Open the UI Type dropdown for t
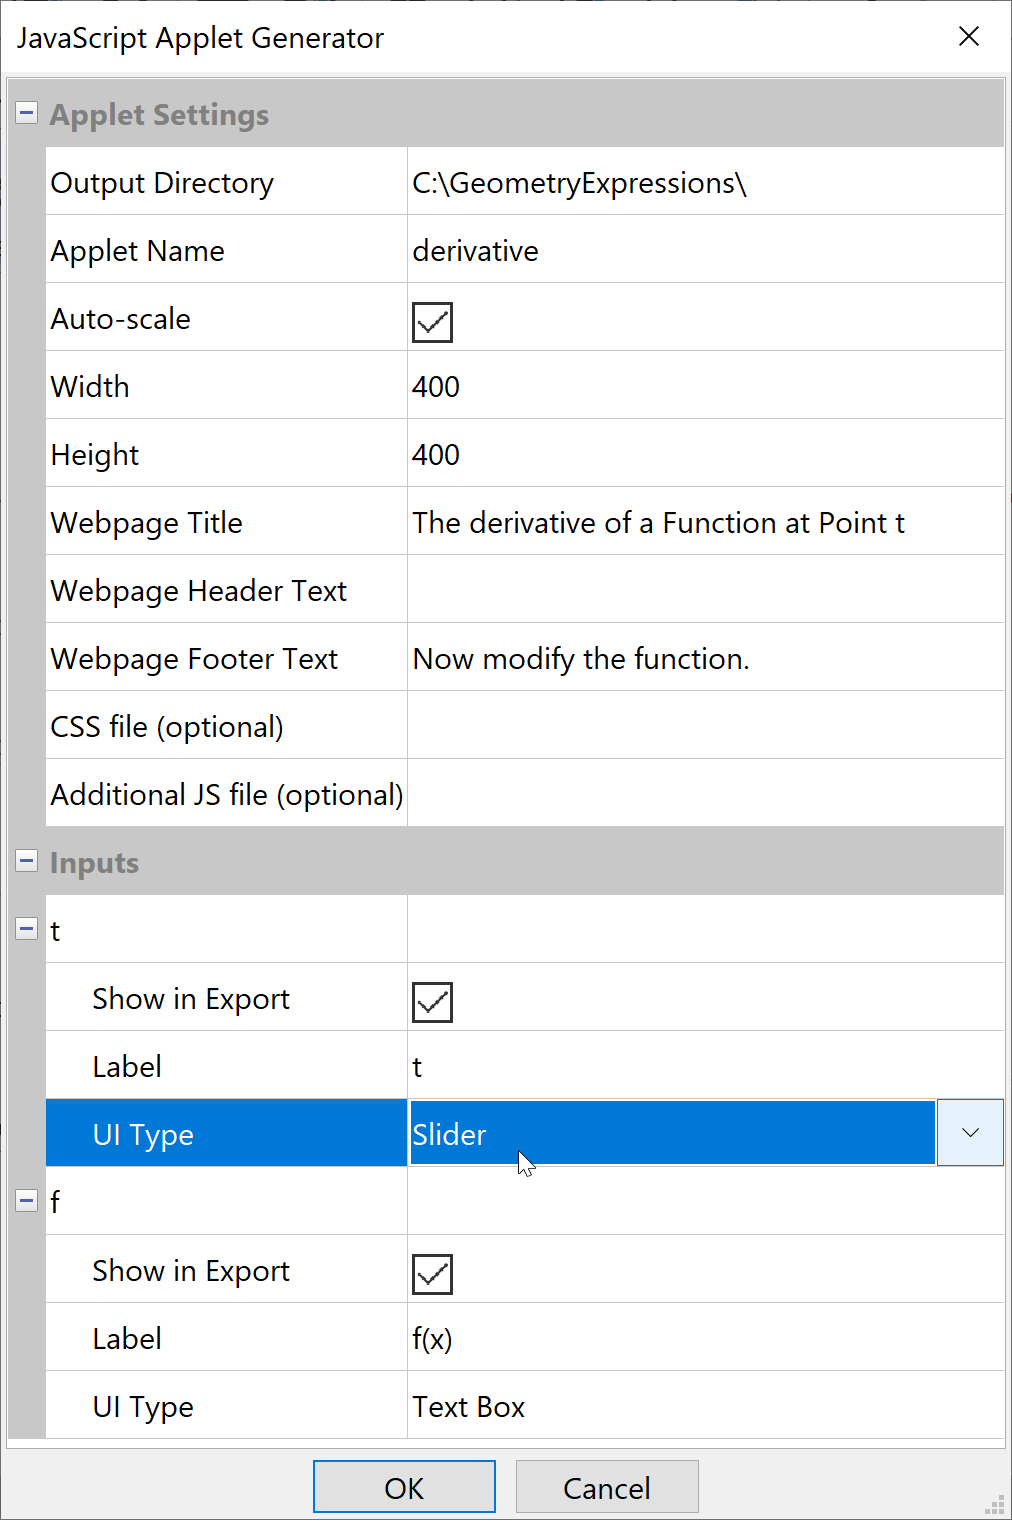 point(968,1132)
